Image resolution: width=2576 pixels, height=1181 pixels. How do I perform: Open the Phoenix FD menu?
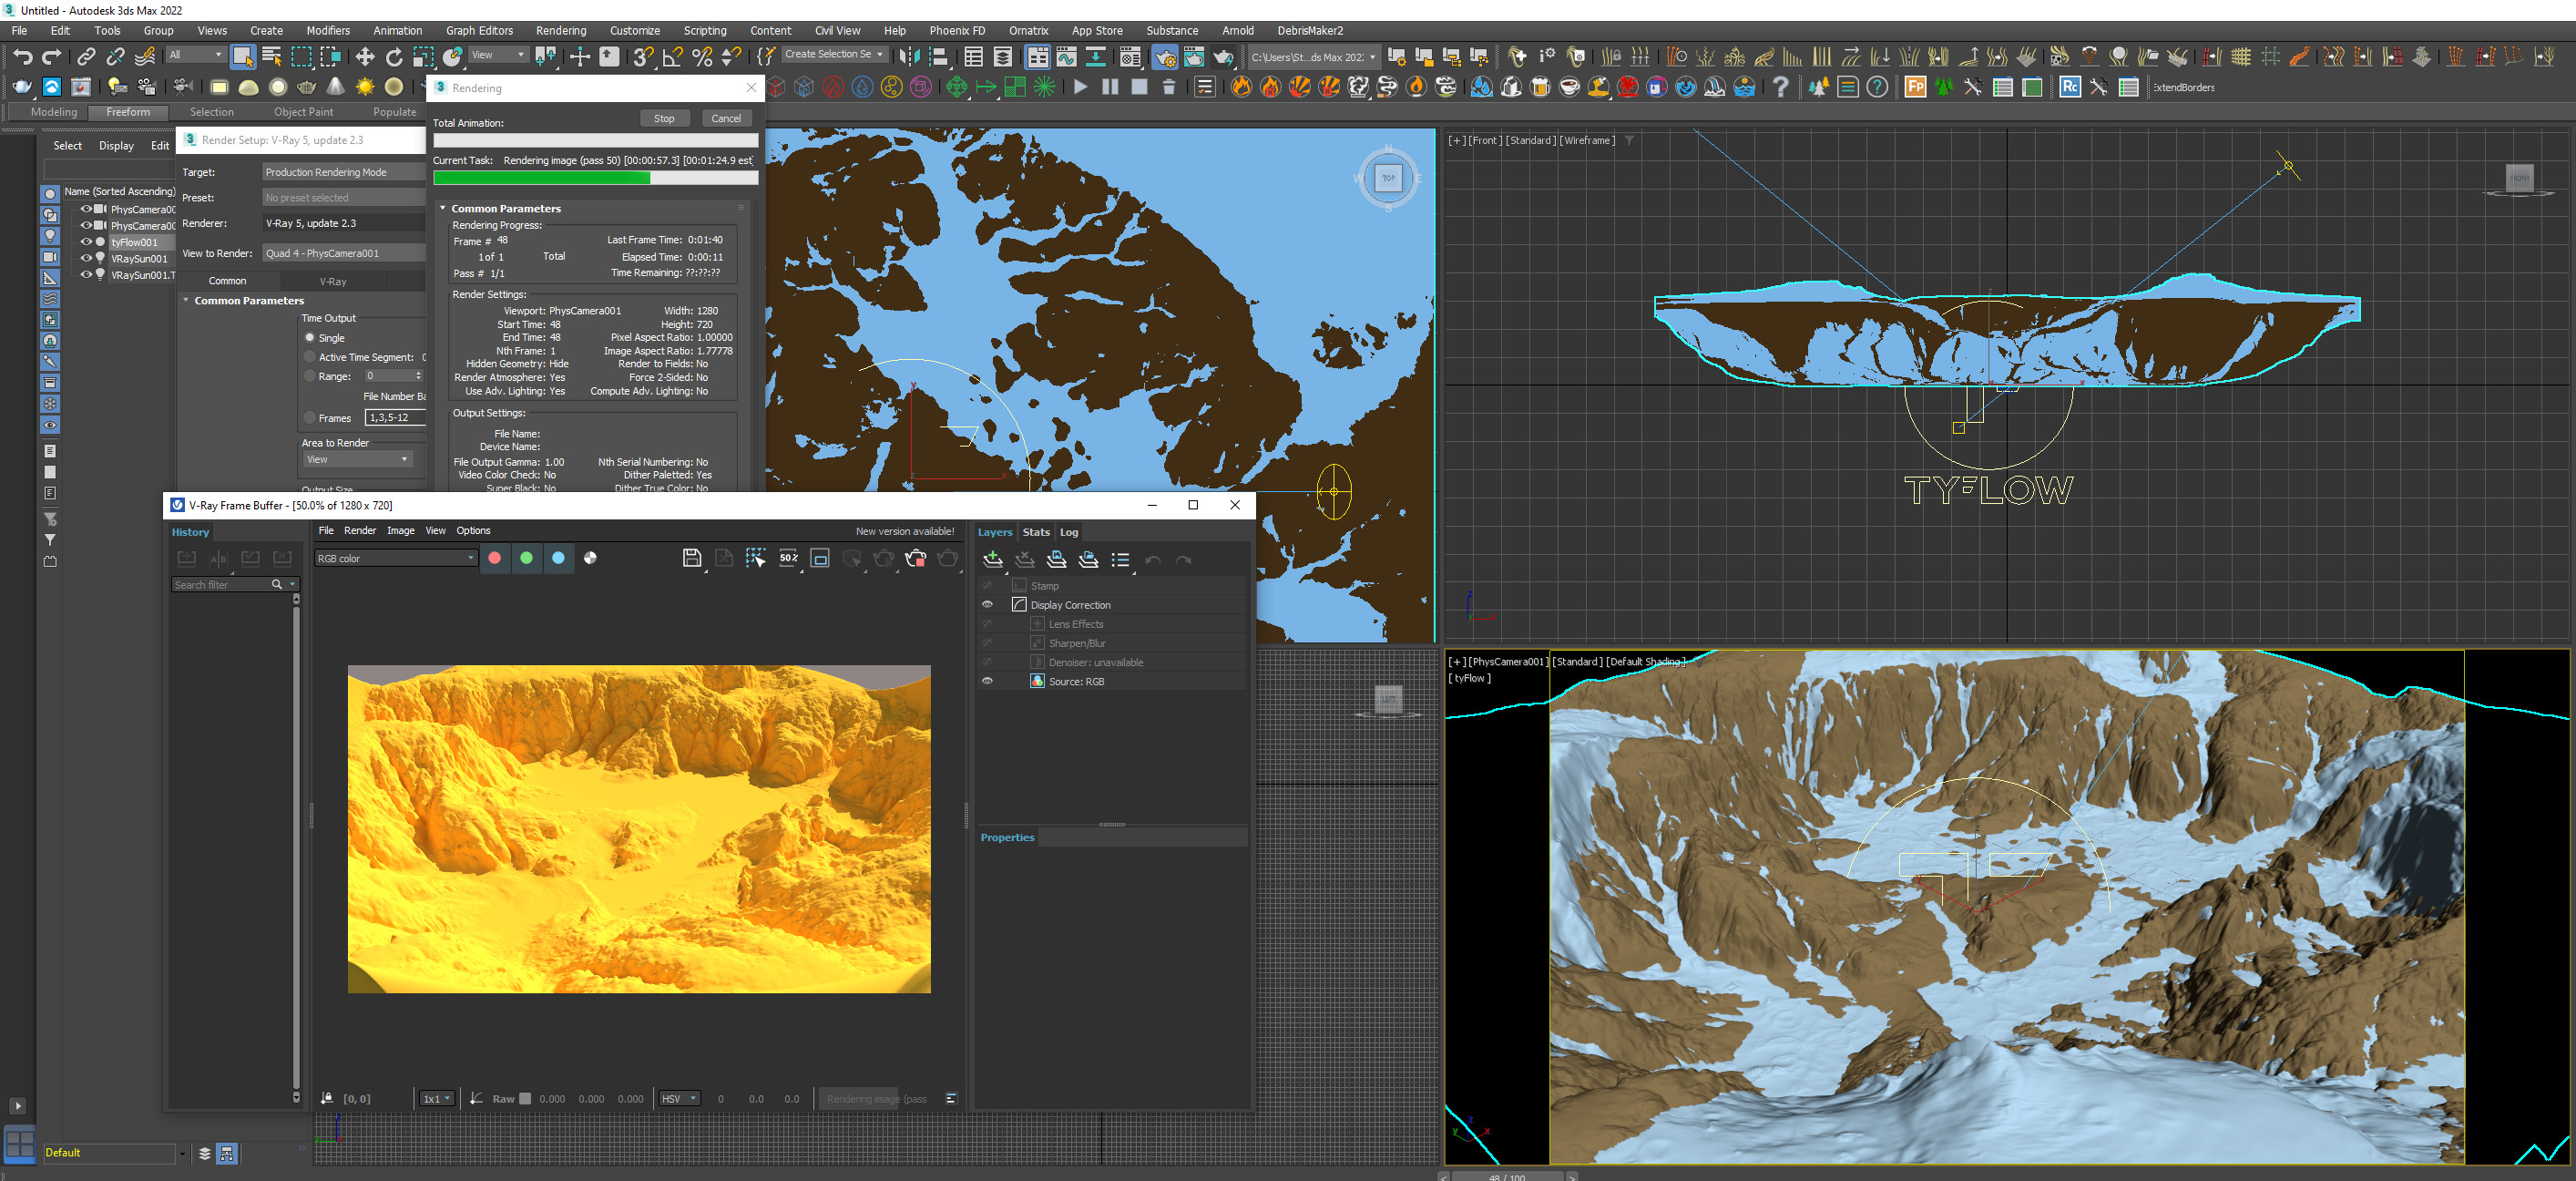pyautogui.click(x=956, y=30)
